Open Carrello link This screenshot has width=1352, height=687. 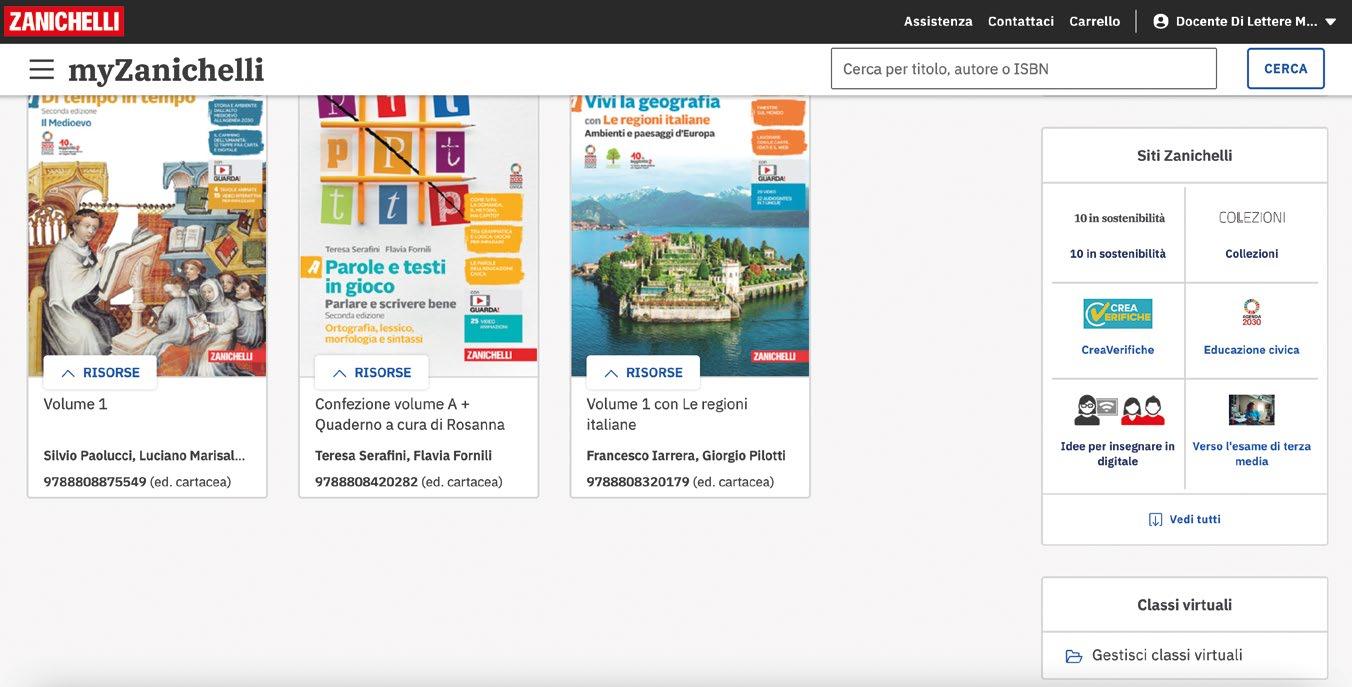(x=1095, y=21)
